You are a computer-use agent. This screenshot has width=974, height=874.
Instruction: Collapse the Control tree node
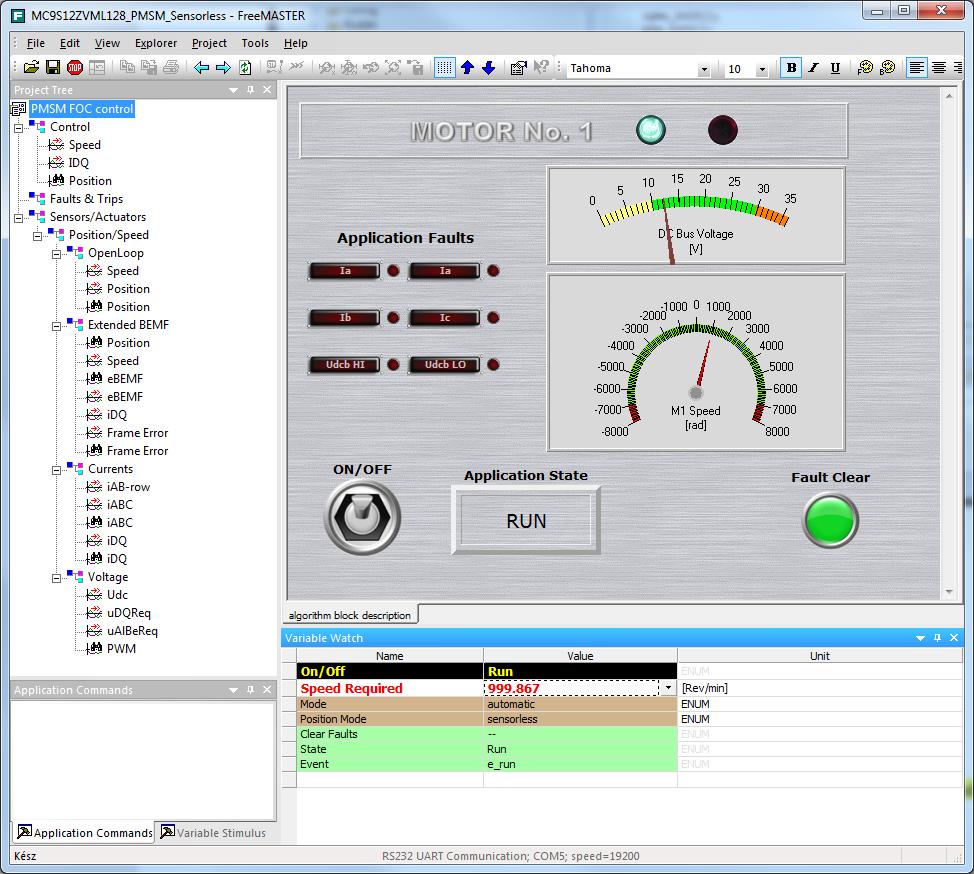(19, 128)
